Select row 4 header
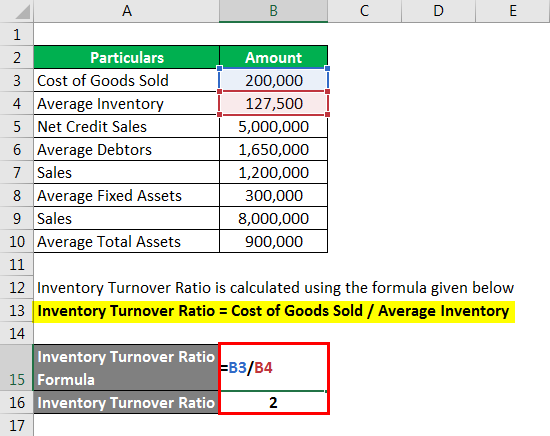Screen dimensions: 550x436 point(16,103)
